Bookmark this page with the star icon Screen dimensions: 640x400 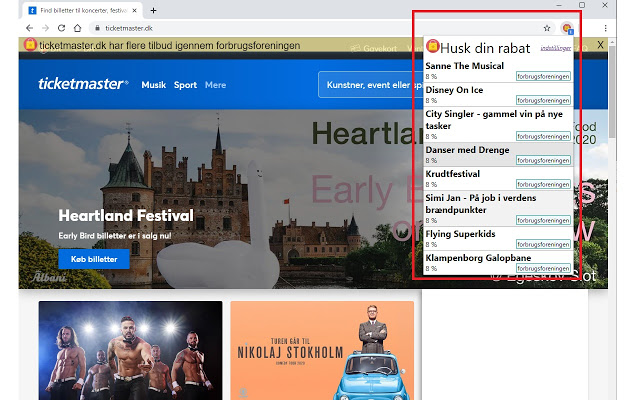coord(547,28)
